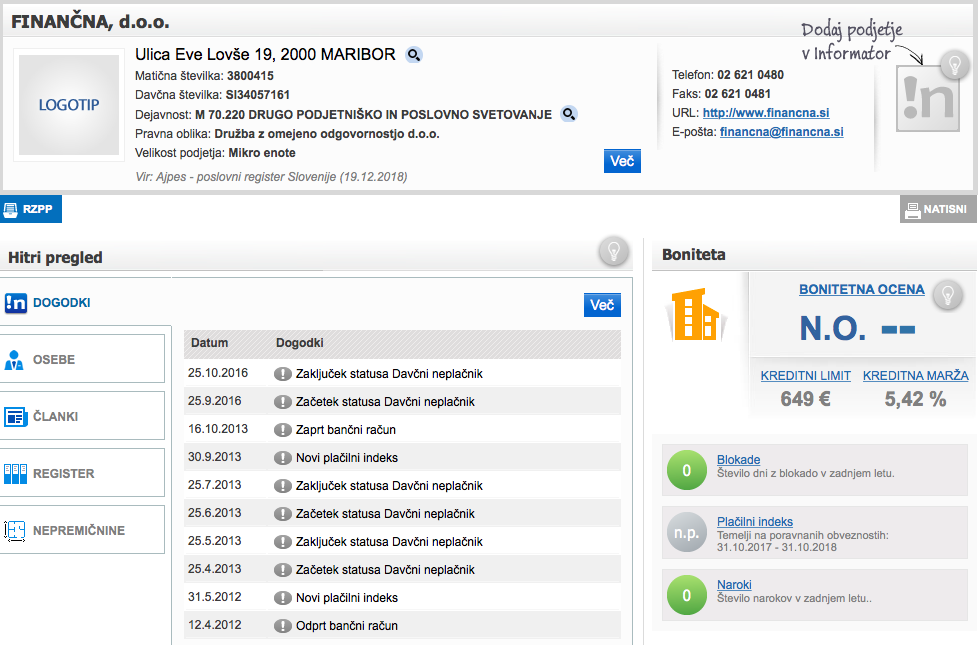Click Več button in company details
979x645 pixels.
[x=622, y=161]
